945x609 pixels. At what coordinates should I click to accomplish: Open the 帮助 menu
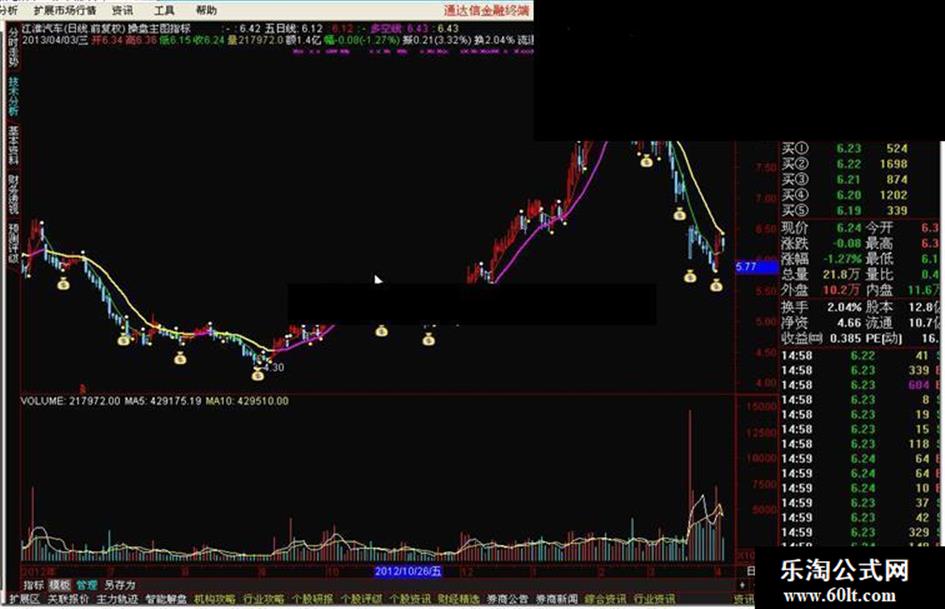click(x=206, y=10)
